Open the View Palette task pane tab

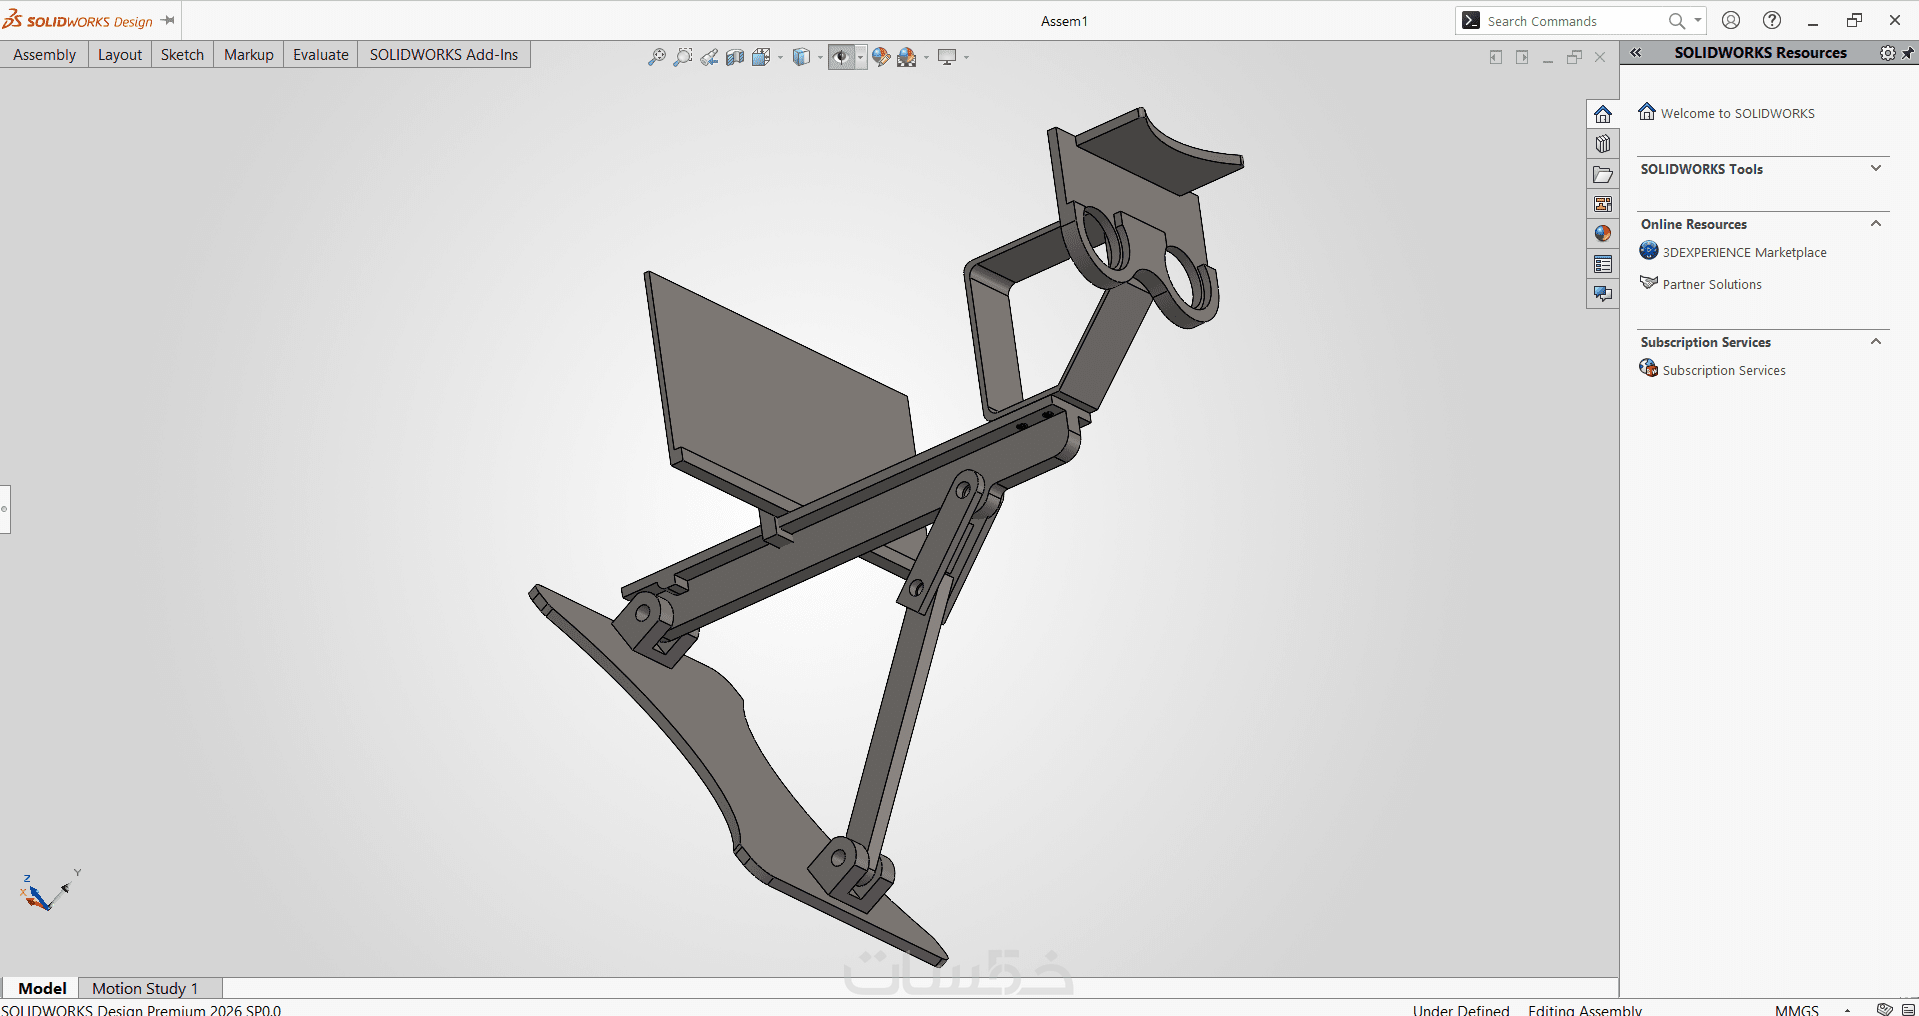pos(1603,204)
